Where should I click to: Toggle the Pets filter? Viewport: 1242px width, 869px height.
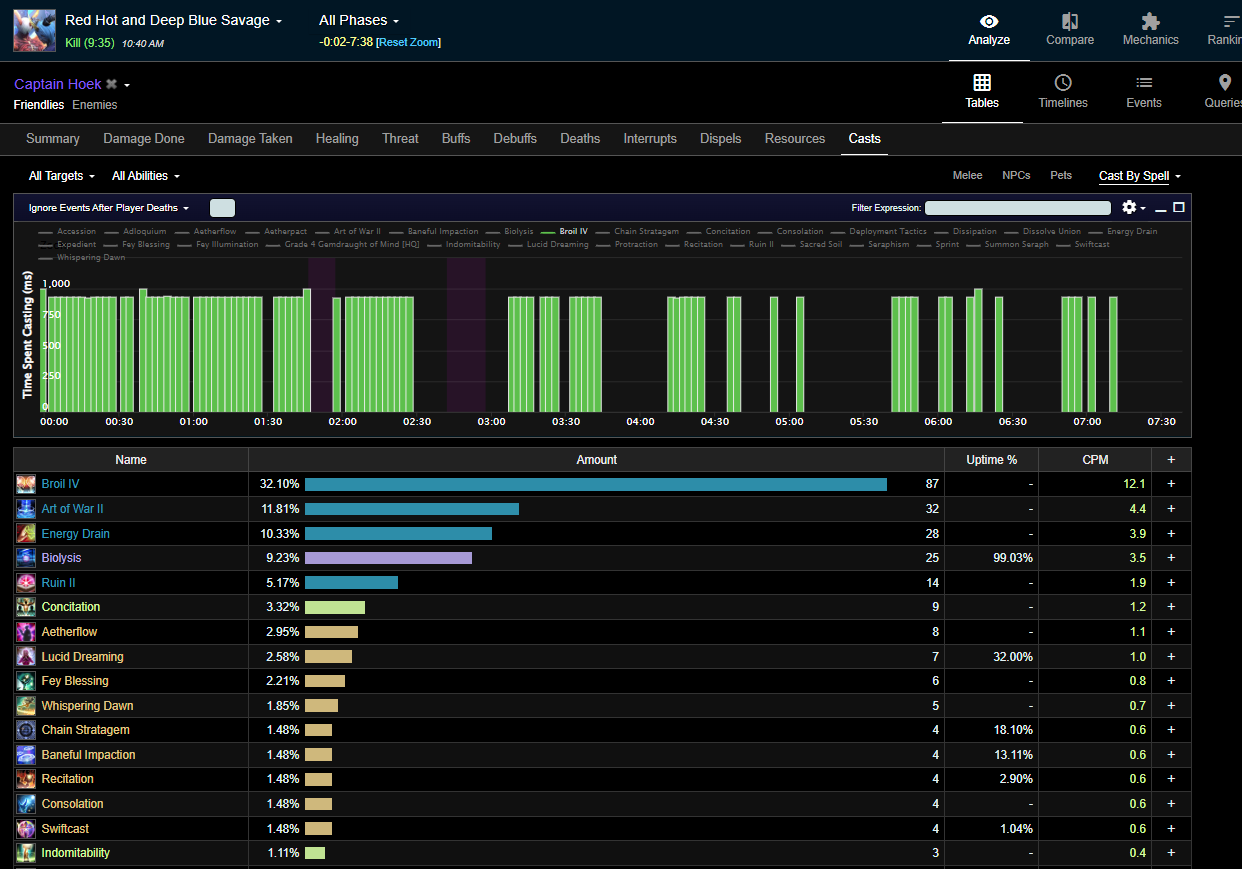pos(1060,176)
